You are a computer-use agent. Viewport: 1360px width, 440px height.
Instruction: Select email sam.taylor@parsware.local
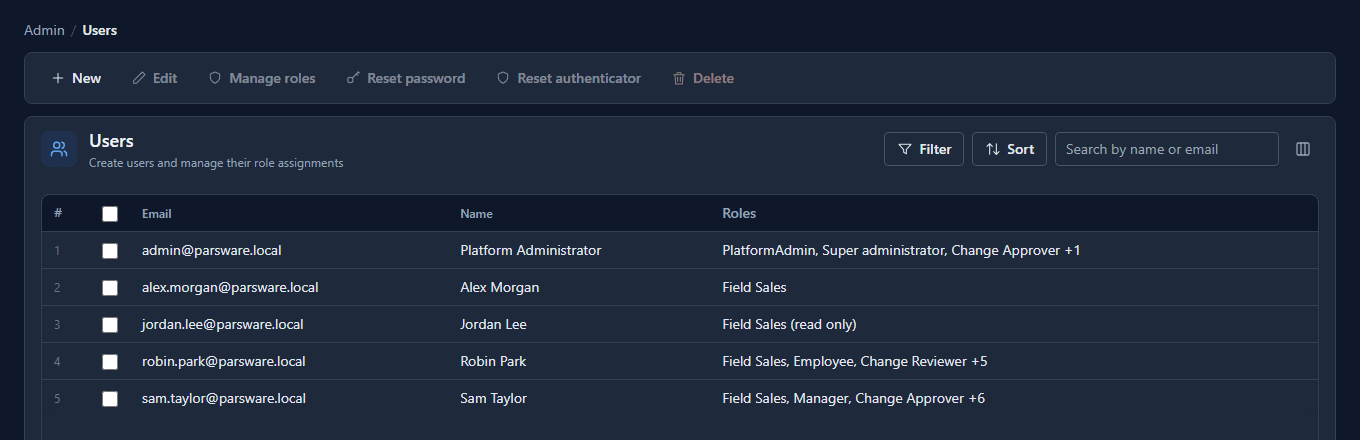224,398
